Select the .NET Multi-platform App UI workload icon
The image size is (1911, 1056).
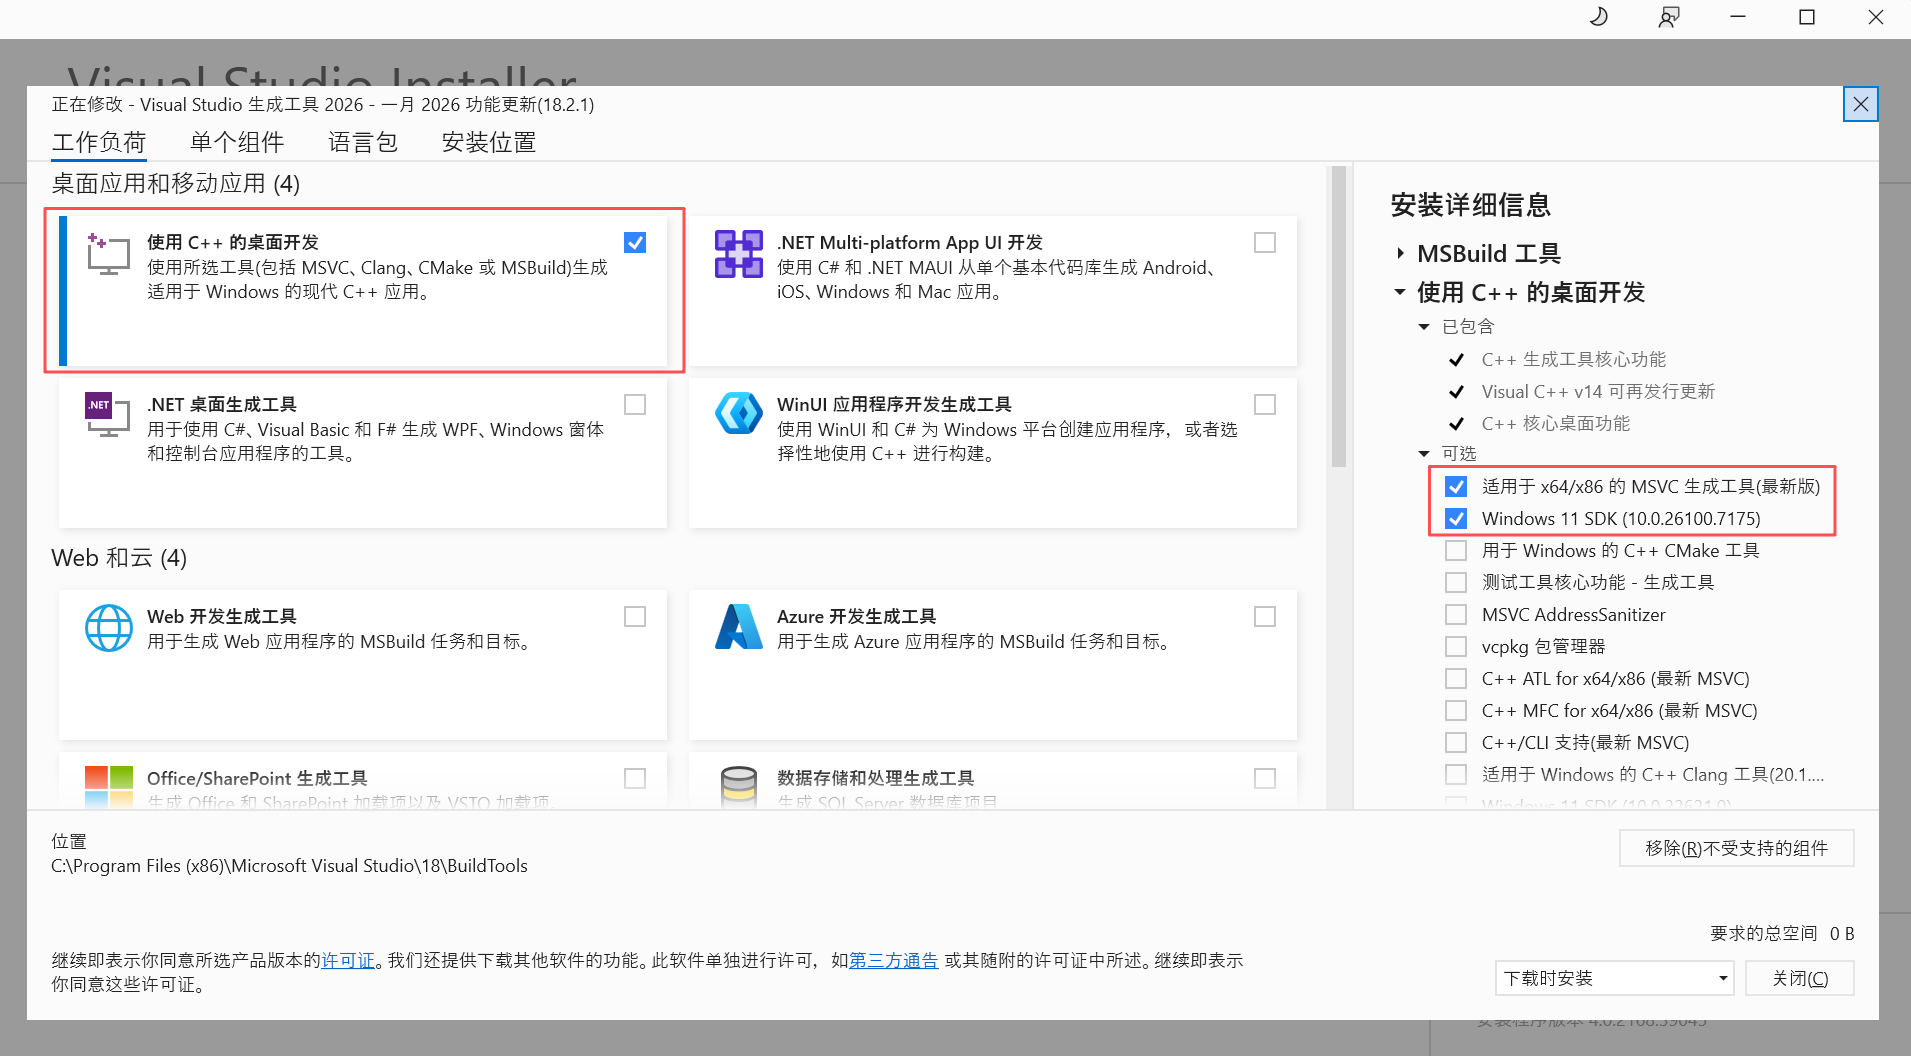738,254
